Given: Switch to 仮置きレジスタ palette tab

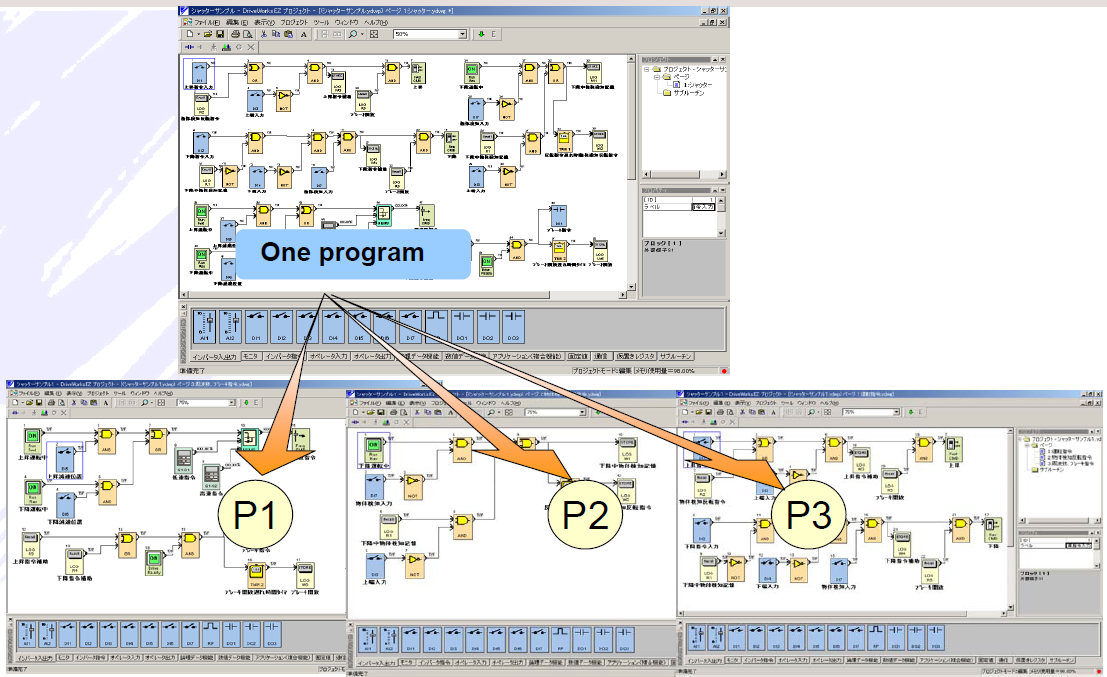Looking at the screenshot, I should (635, 357).
